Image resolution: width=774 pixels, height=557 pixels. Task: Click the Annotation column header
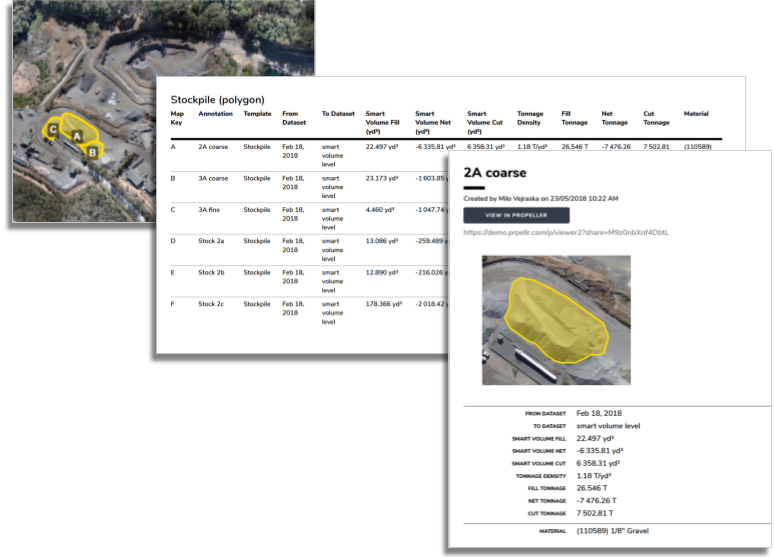click(x=215, y=114)
